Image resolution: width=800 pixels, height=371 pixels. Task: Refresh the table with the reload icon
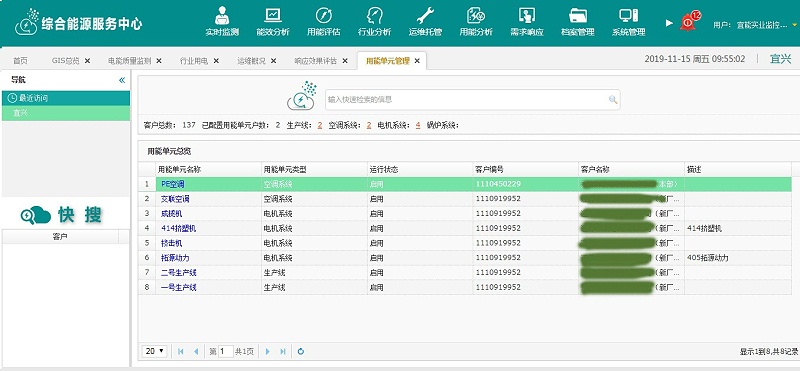click(301, 351)
